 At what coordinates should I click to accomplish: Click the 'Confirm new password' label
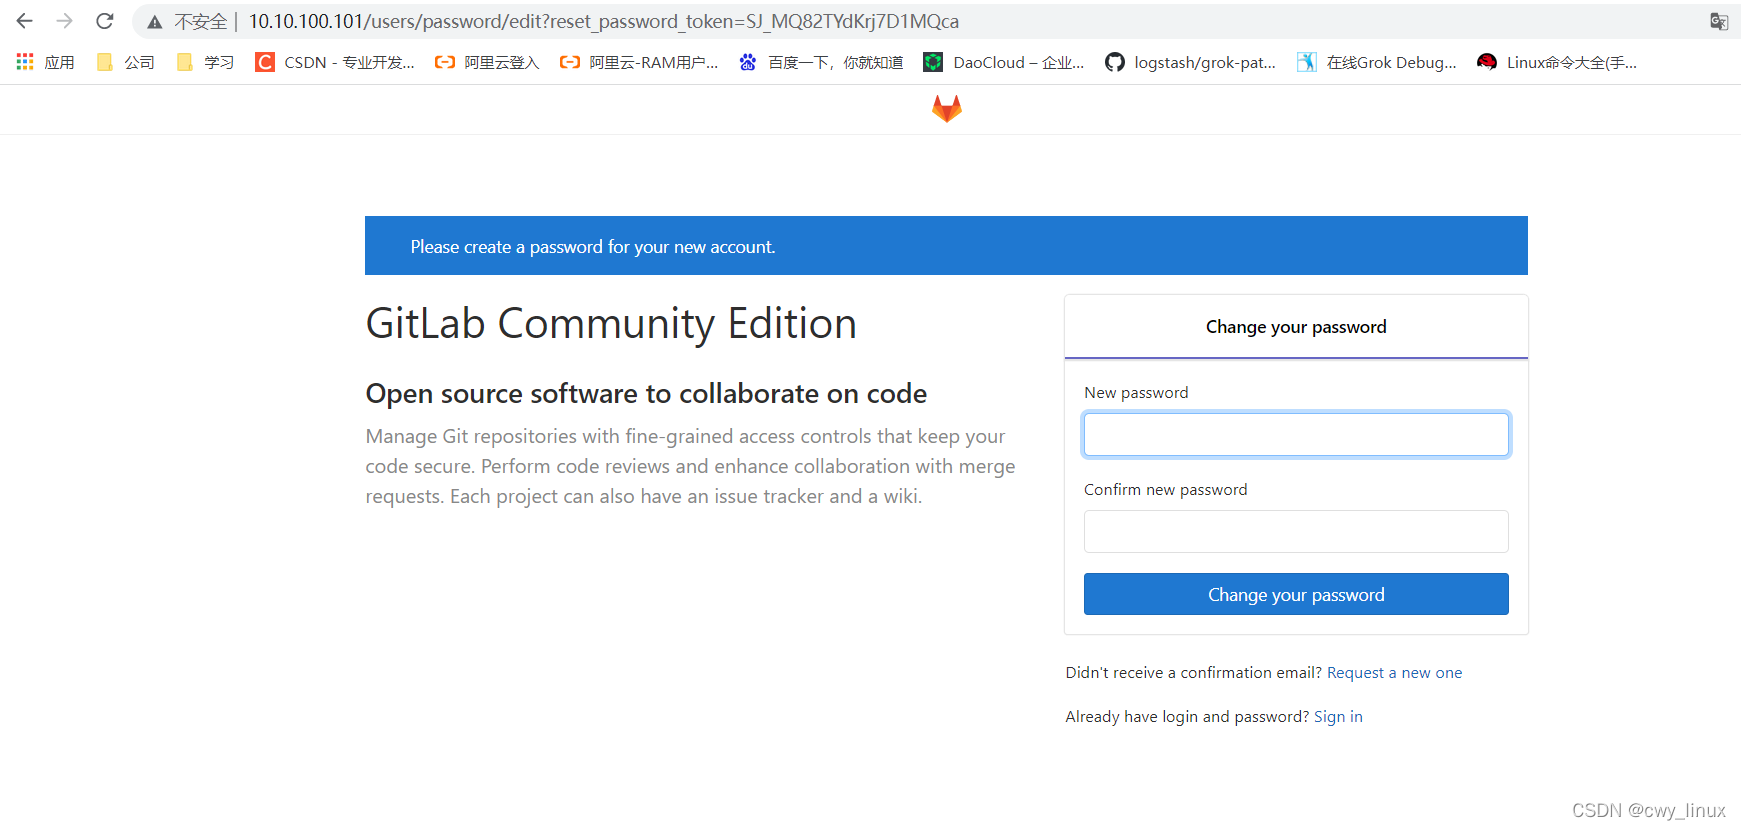click(x=1166, y=490)
